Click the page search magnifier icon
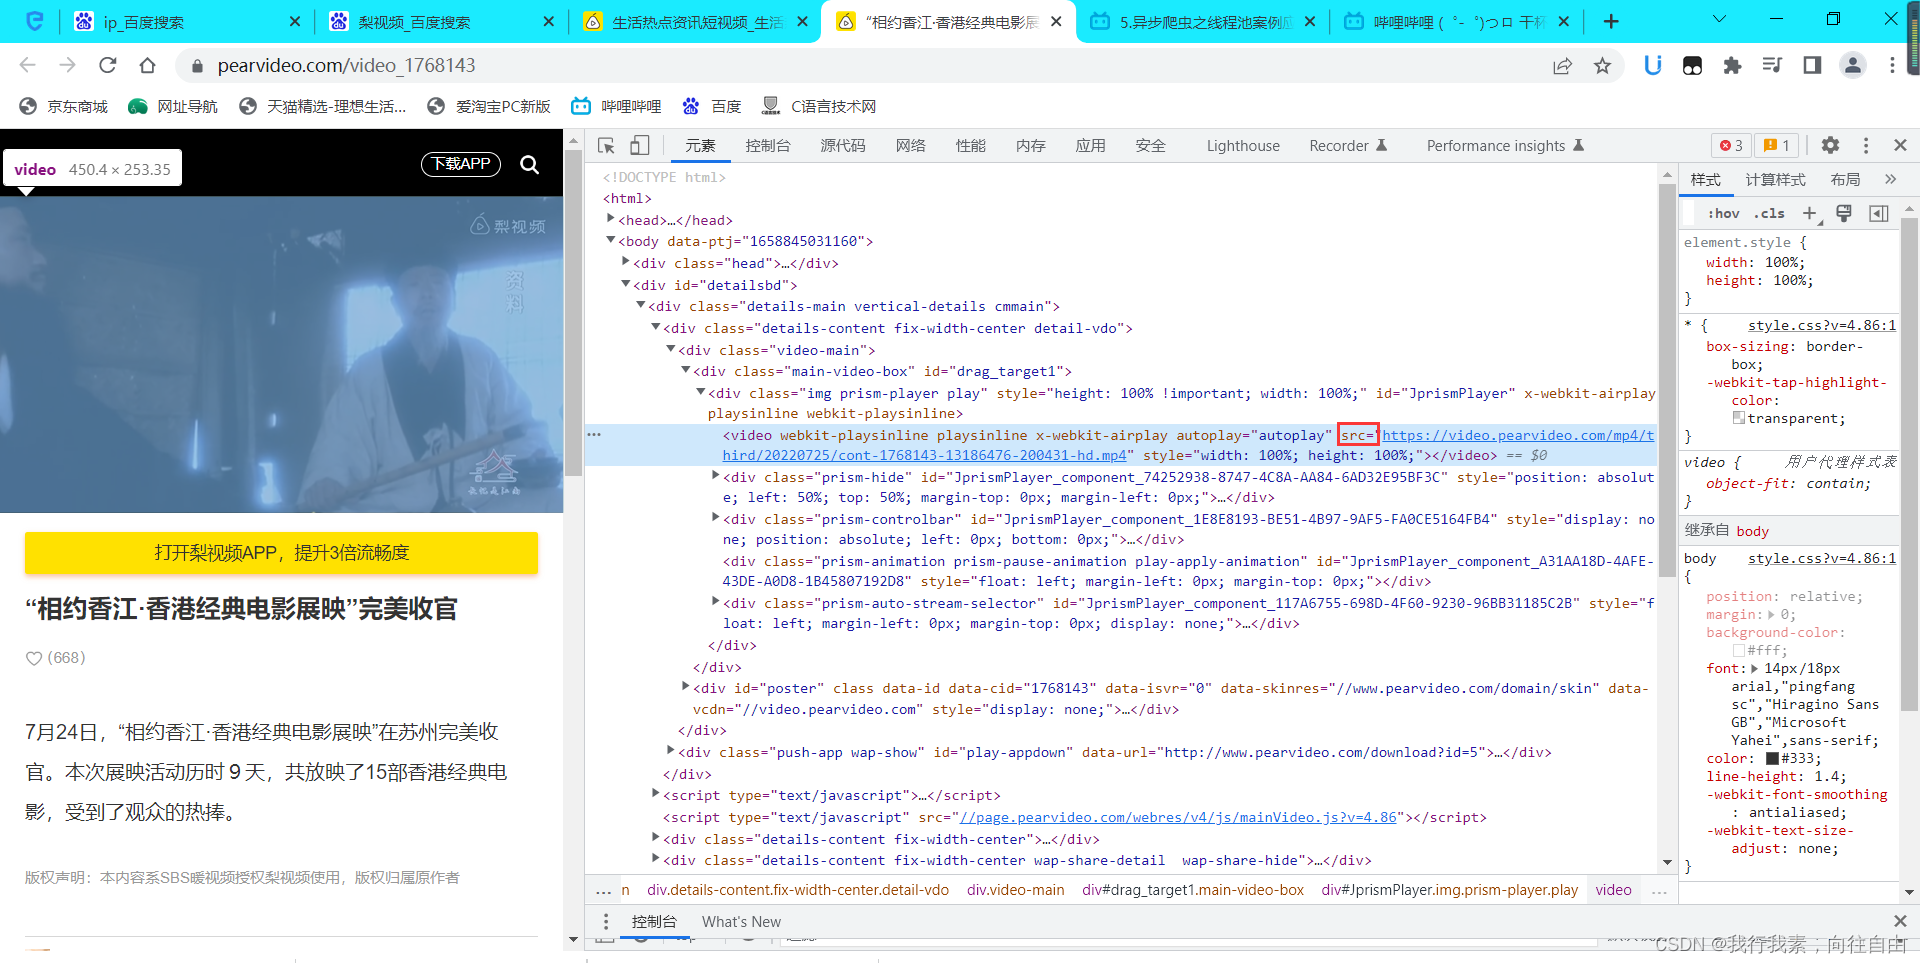 529,165
